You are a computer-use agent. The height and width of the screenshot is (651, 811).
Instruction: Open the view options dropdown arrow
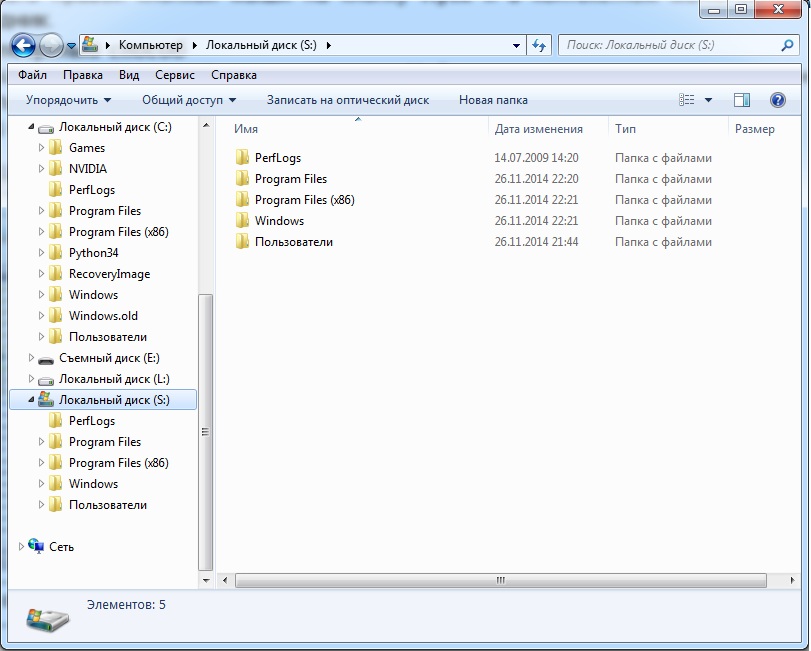[x=709, y=100]
